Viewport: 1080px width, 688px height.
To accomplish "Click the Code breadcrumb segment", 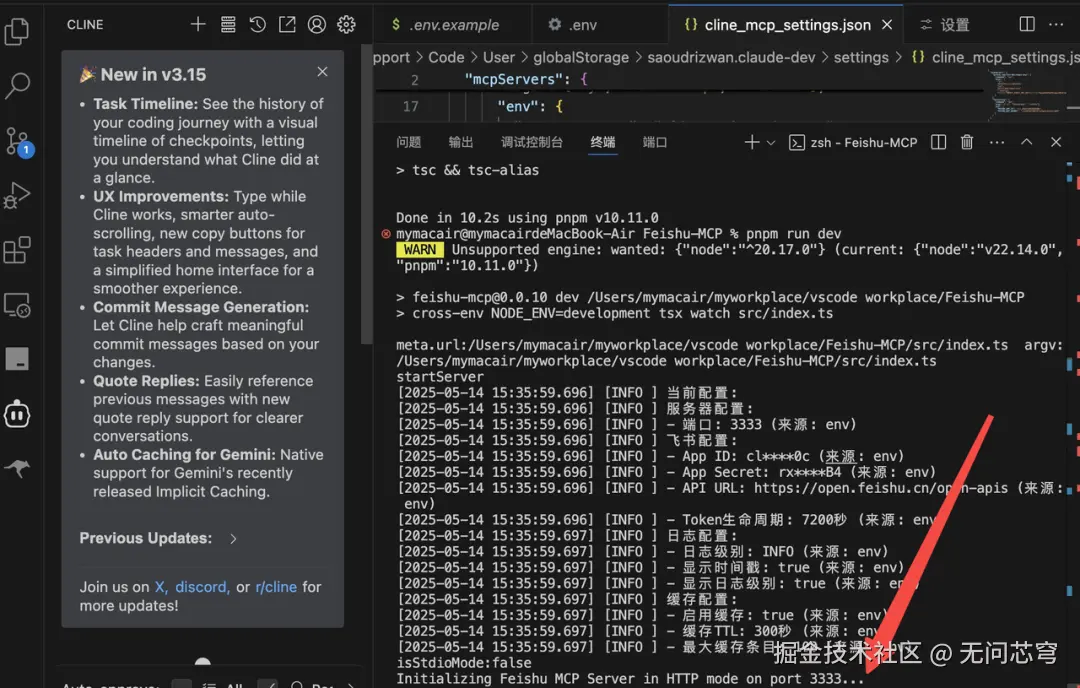I will [446, 57].
